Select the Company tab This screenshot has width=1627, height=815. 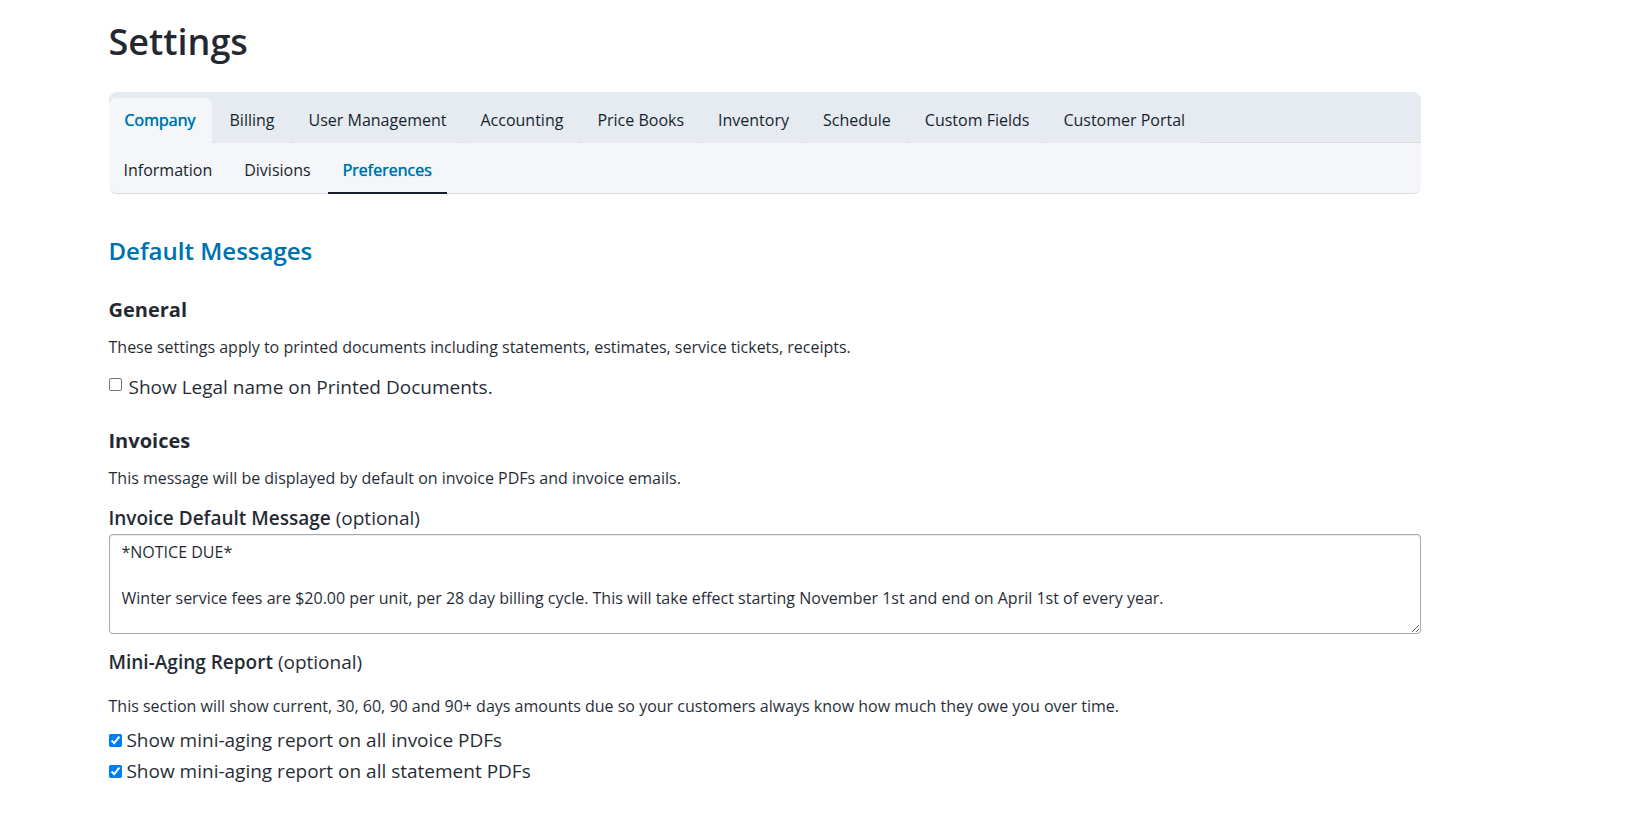point(160,120)
